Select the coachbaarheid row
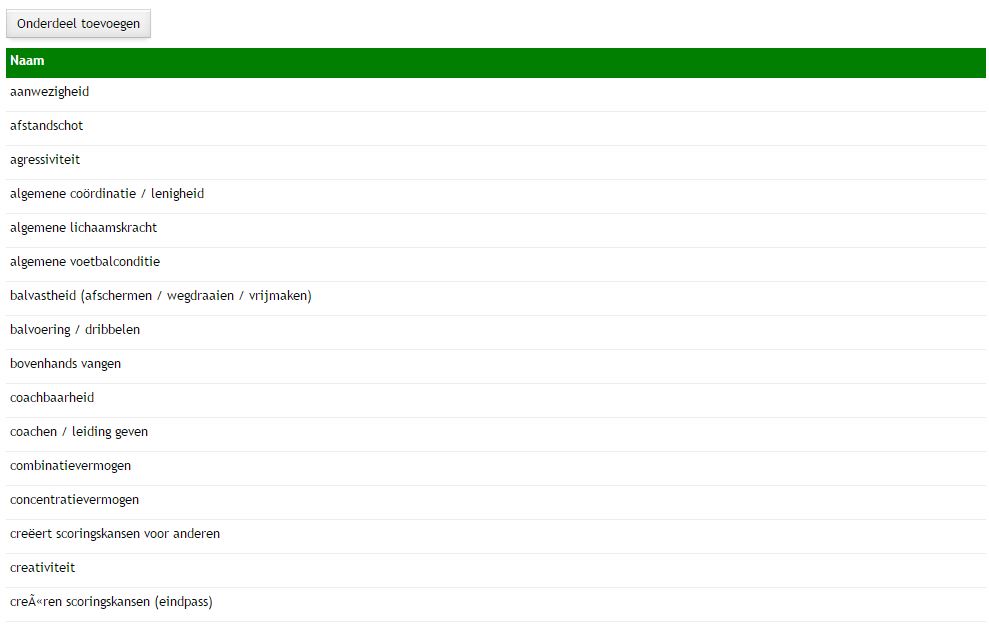The image size is (989, 629). tap(52, 398)
